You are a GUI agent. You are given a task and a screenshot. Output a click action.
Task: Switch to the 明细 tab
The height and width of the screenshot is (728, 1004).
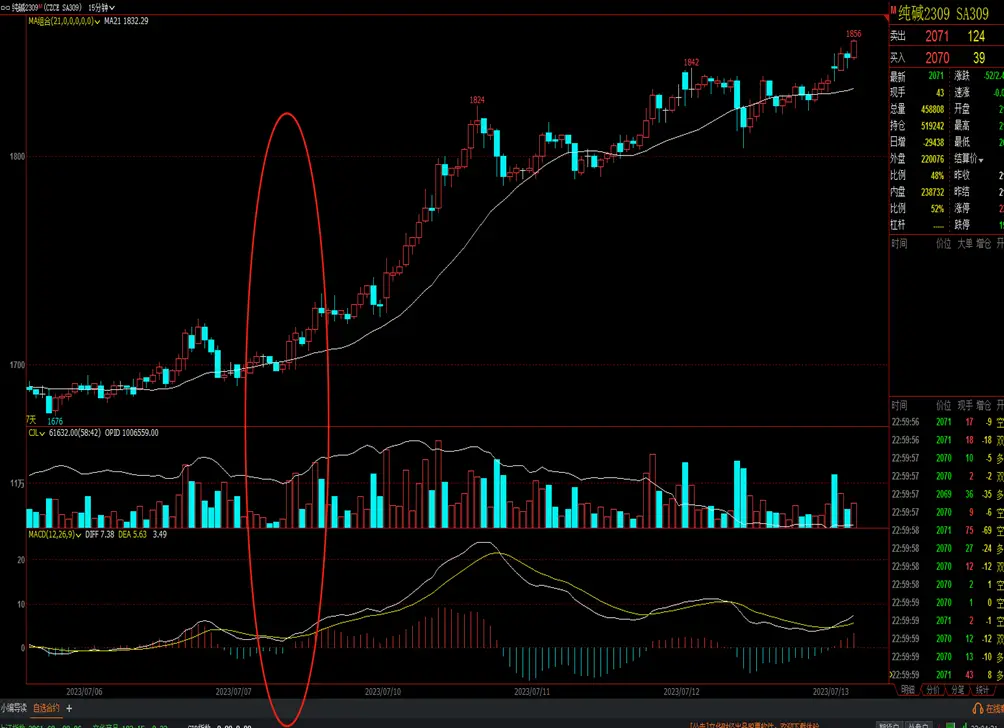[907, 690]
